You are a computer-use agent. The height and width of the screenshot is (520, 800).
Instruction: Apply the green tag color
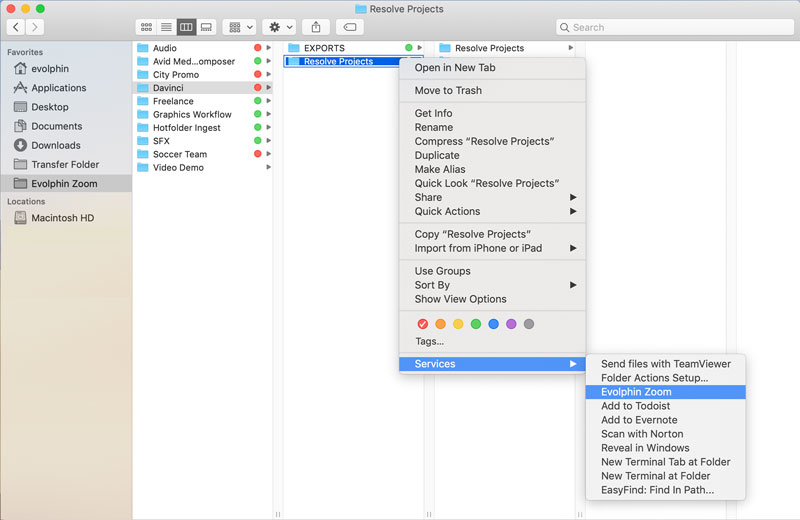[x=476, y=324]
